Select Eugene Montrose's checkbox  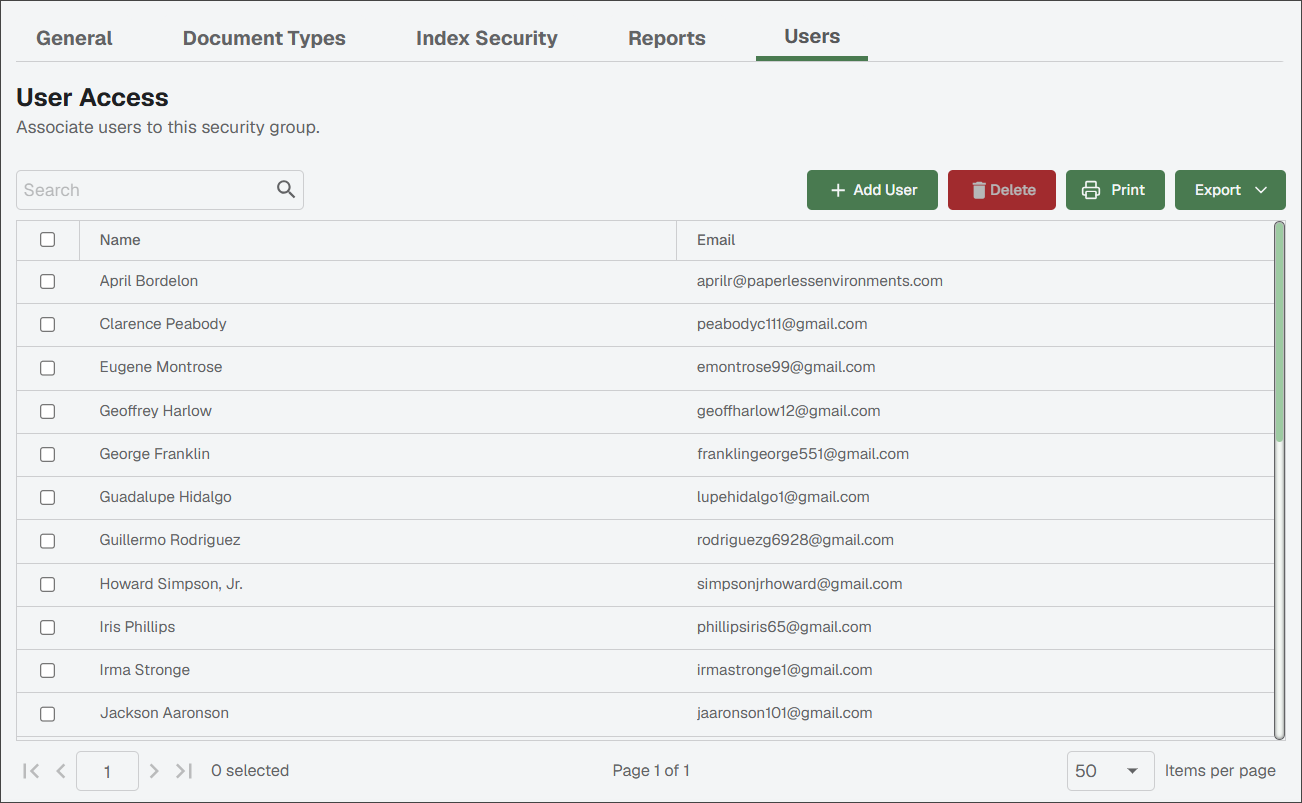[47, 368]
